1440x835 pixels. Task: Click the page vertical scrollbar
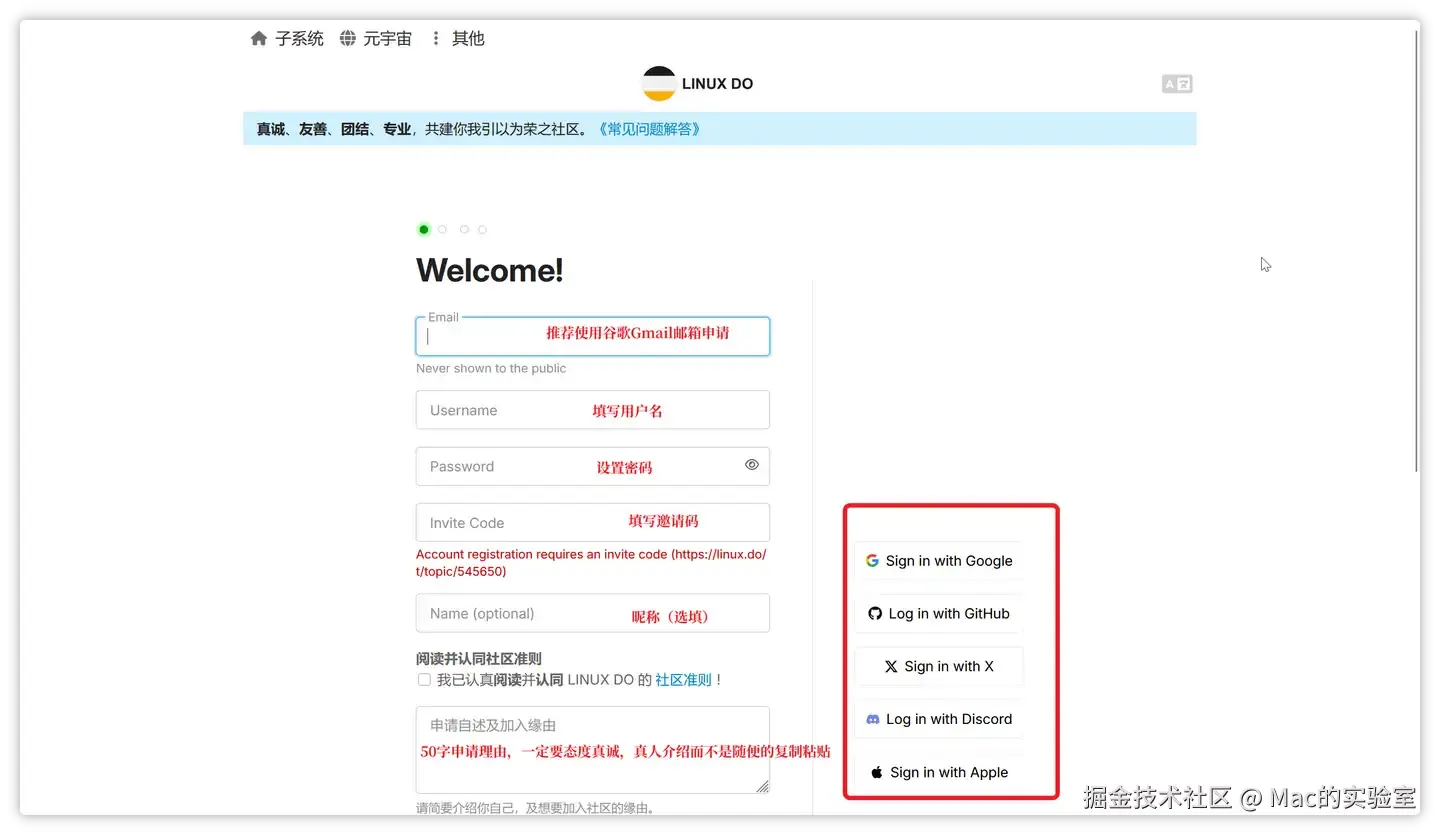coord(1416,250)
